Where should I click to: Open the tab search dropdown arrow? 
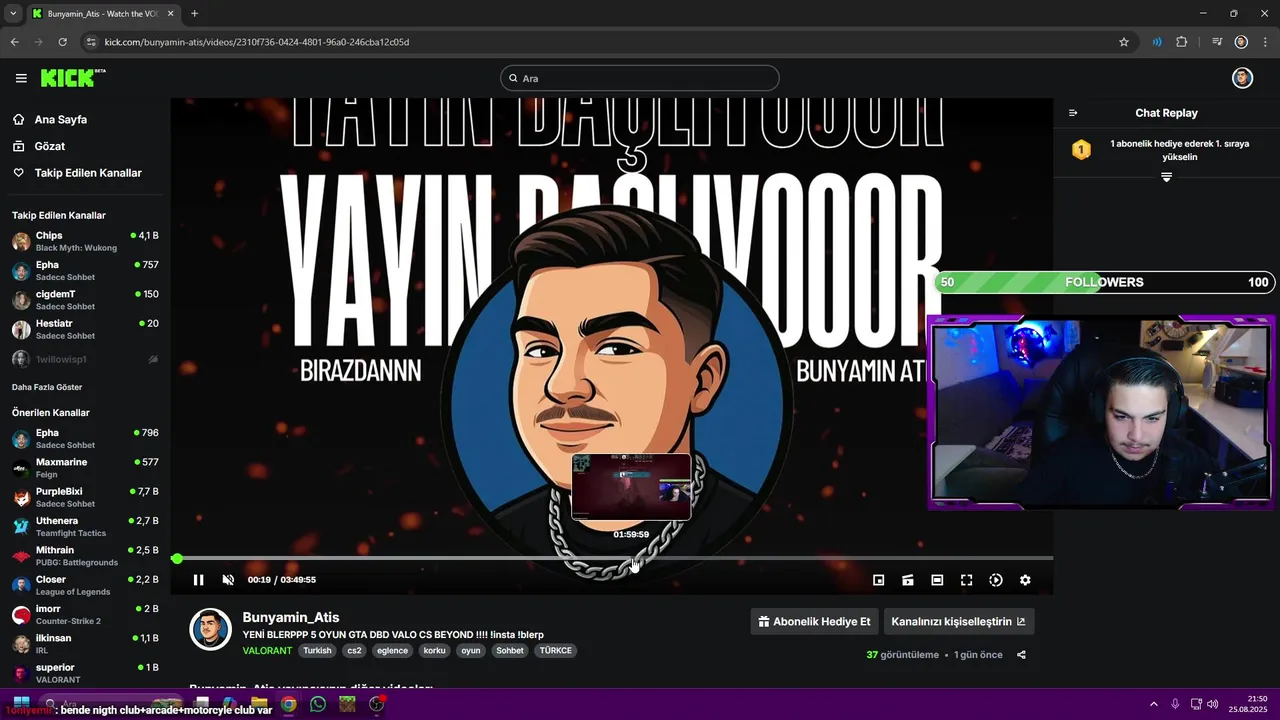tap(13, 14)
